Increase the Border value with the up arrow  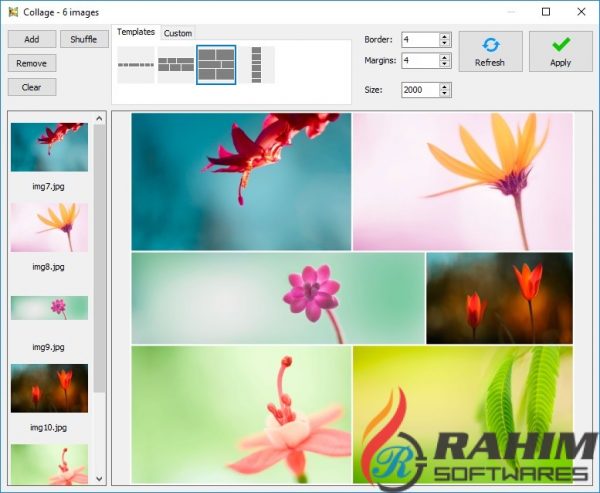444,36
